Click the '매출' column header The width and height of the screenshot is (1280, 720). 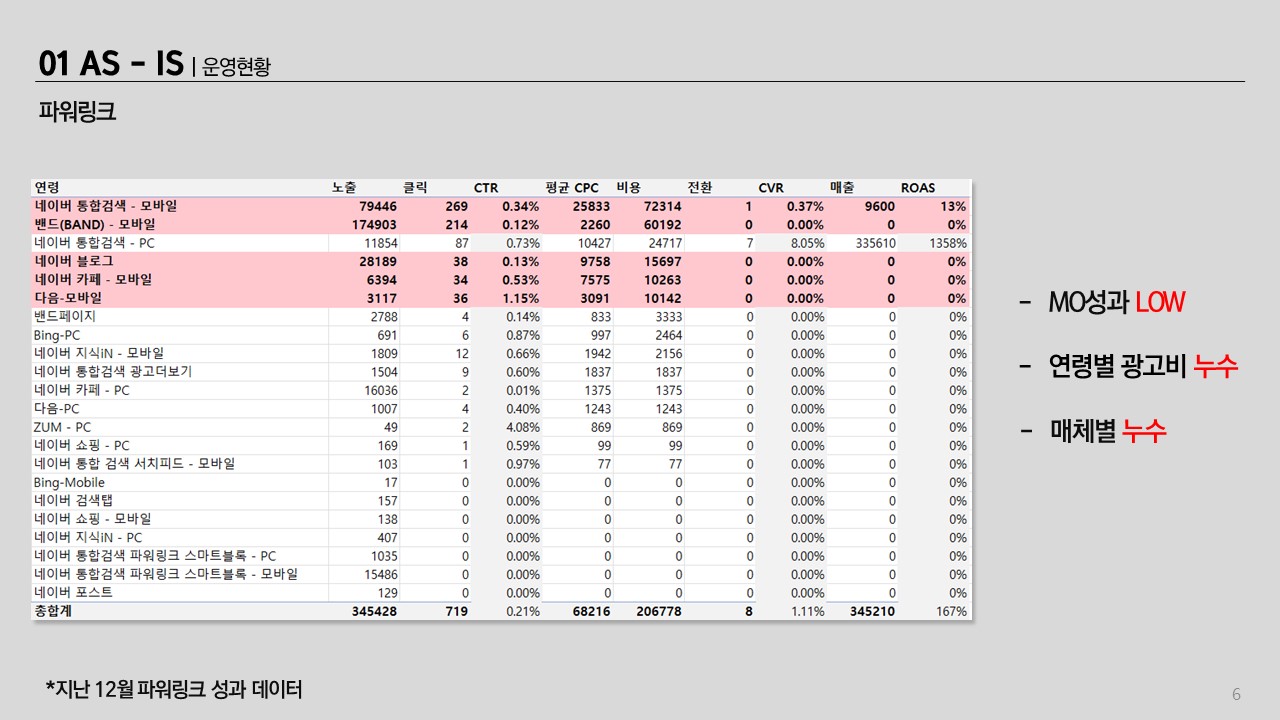pyautogui.click(x=842, y=187)
